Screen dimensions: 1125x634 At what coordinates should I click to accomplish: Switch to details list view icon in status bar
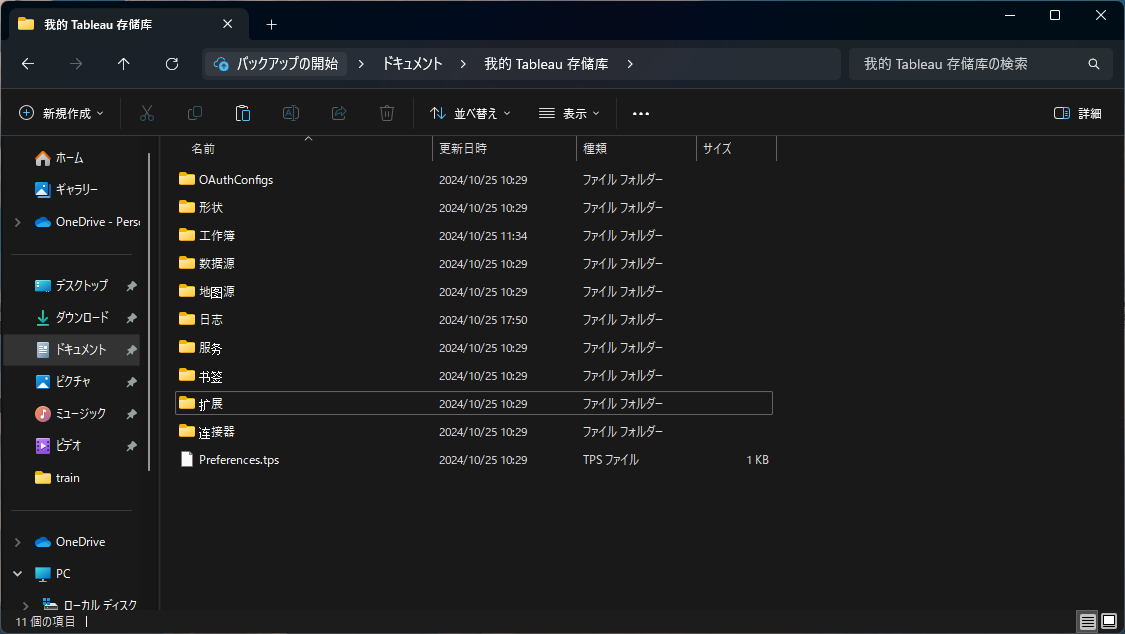tap(1088, 621)
